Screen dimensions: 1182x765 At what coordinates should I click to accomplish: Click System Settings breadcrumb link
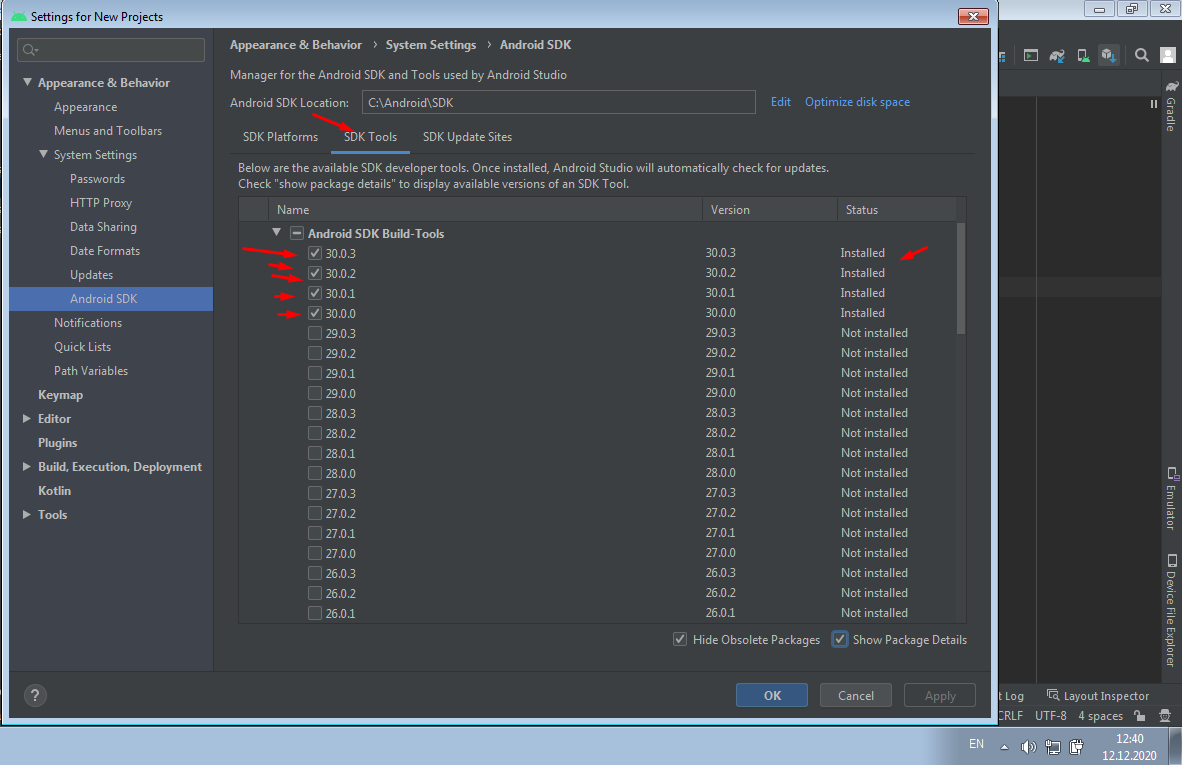[x=431, y=44]
